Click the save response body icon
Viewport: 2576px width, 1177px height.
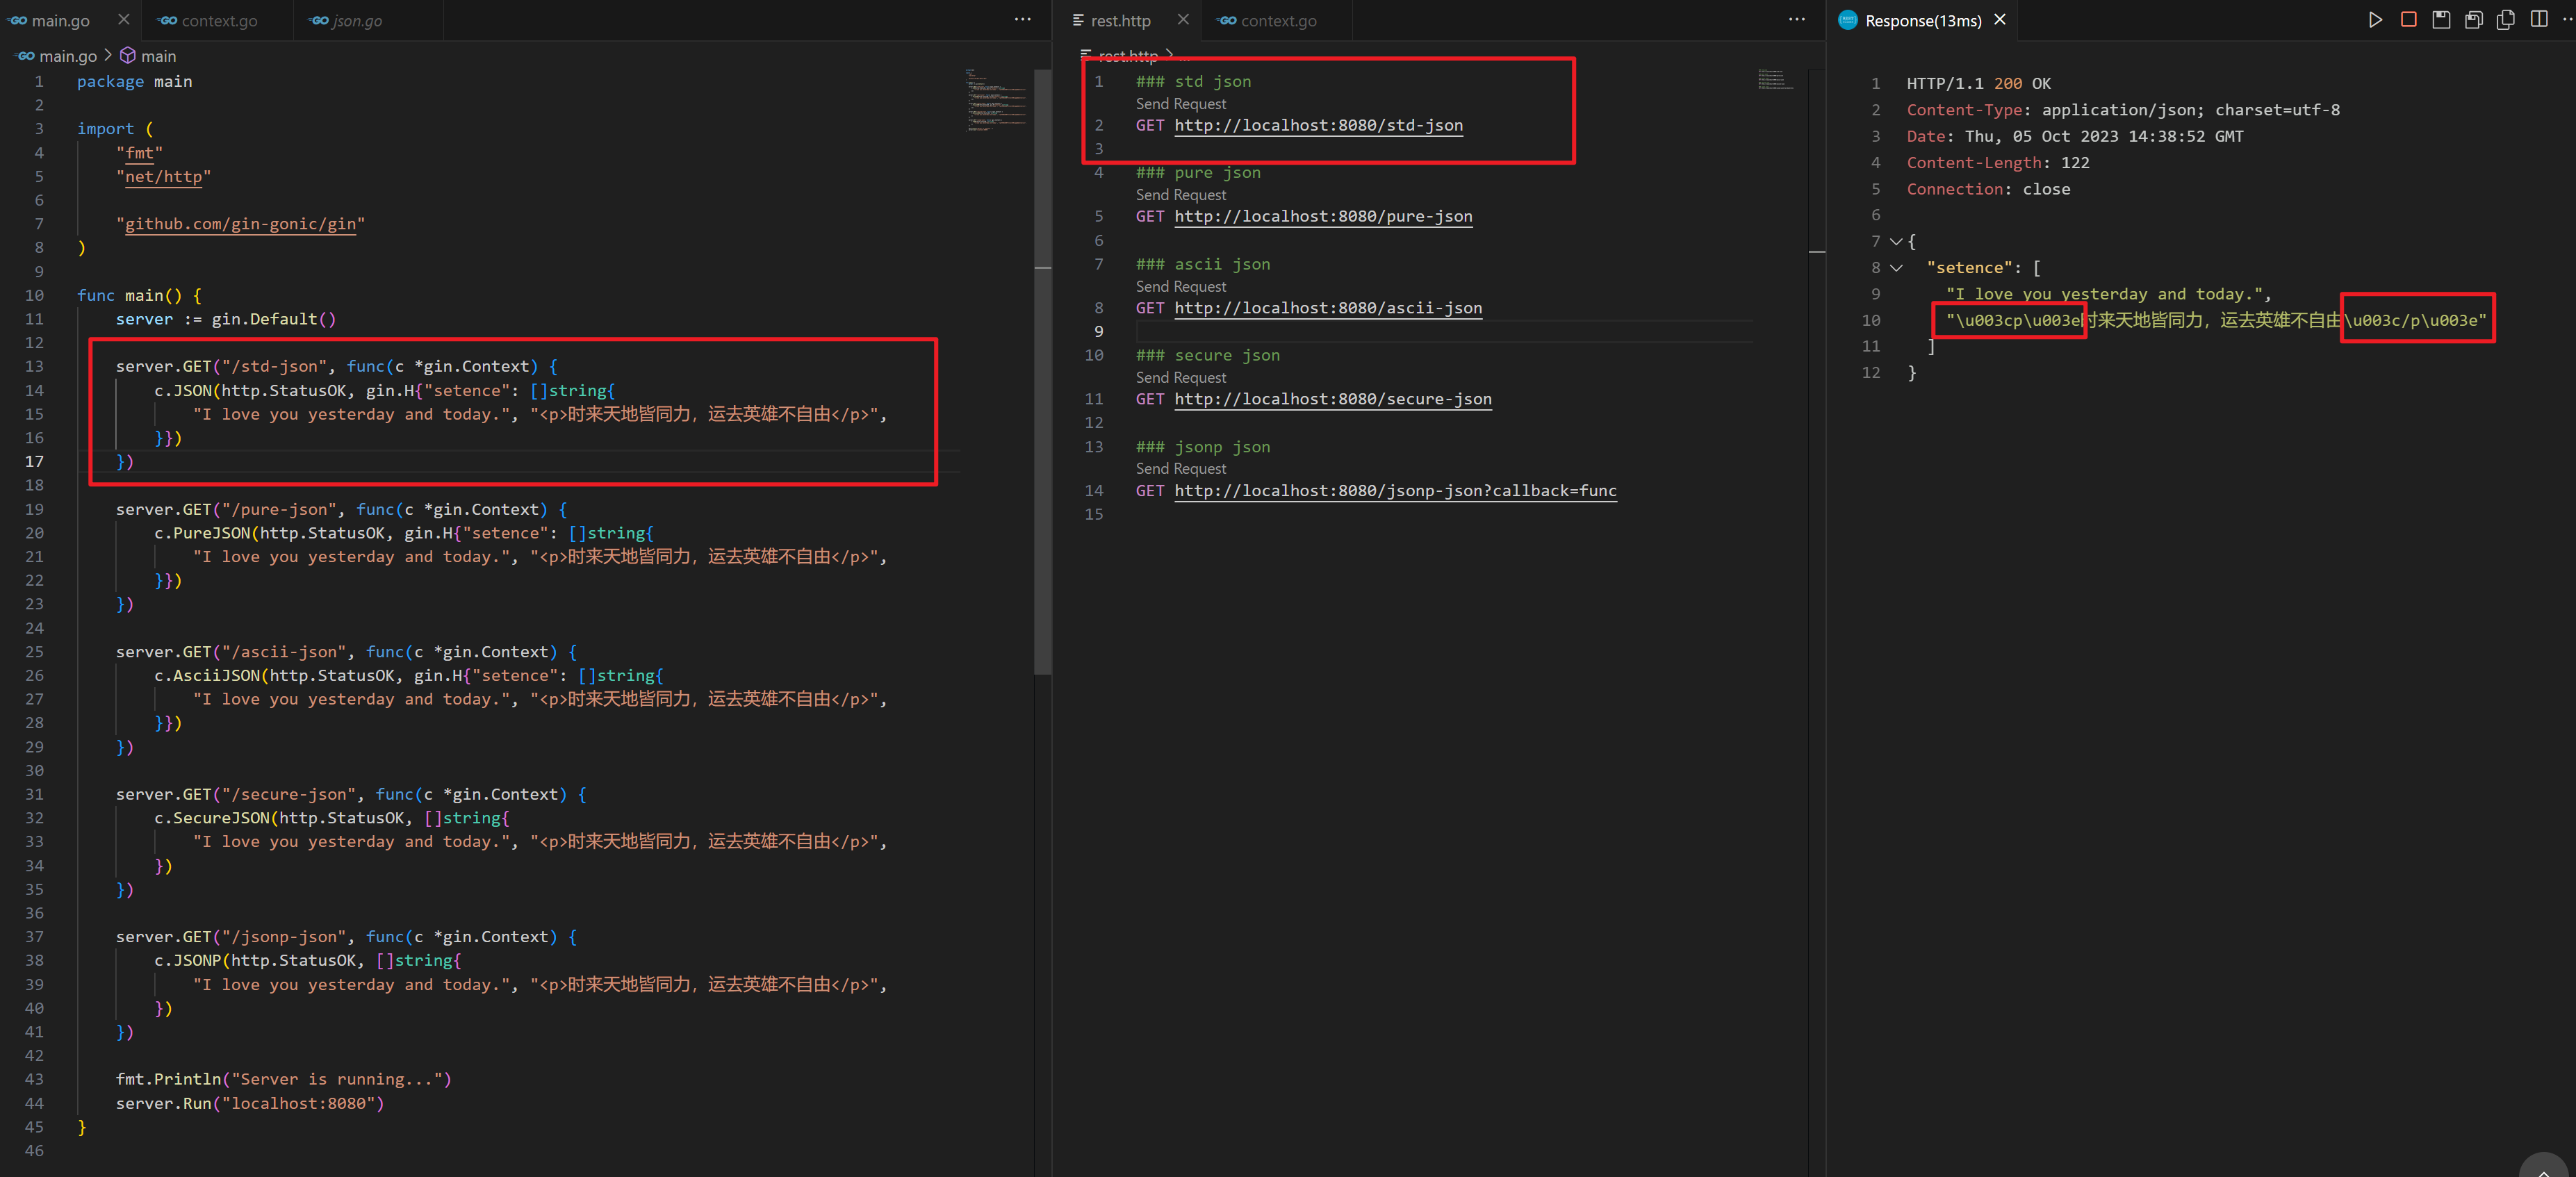pyautogui.click(x=2474, y=19)
